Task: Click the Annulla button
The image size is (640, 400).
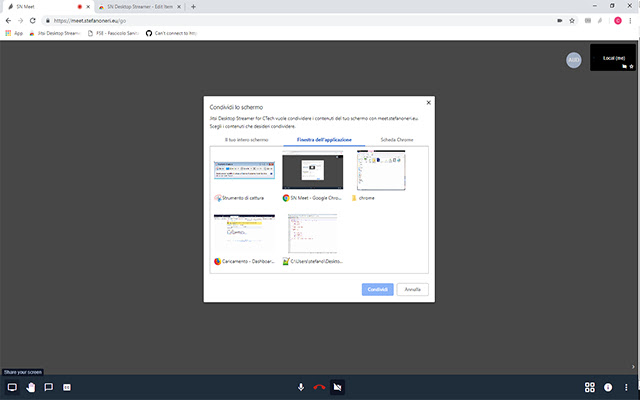Action: tap(413, 289)
